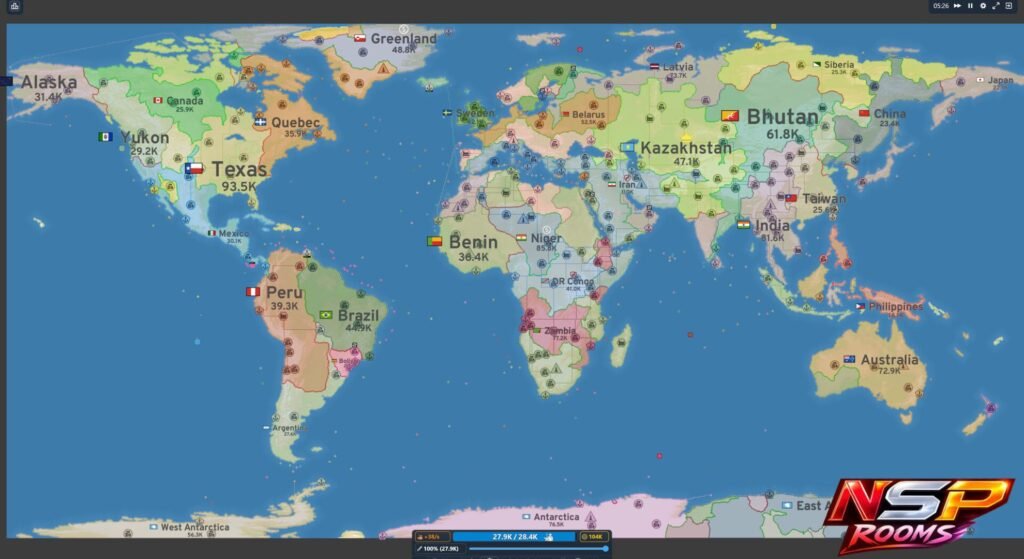Click the troop growth rate indicator

(x=432, y=537)
